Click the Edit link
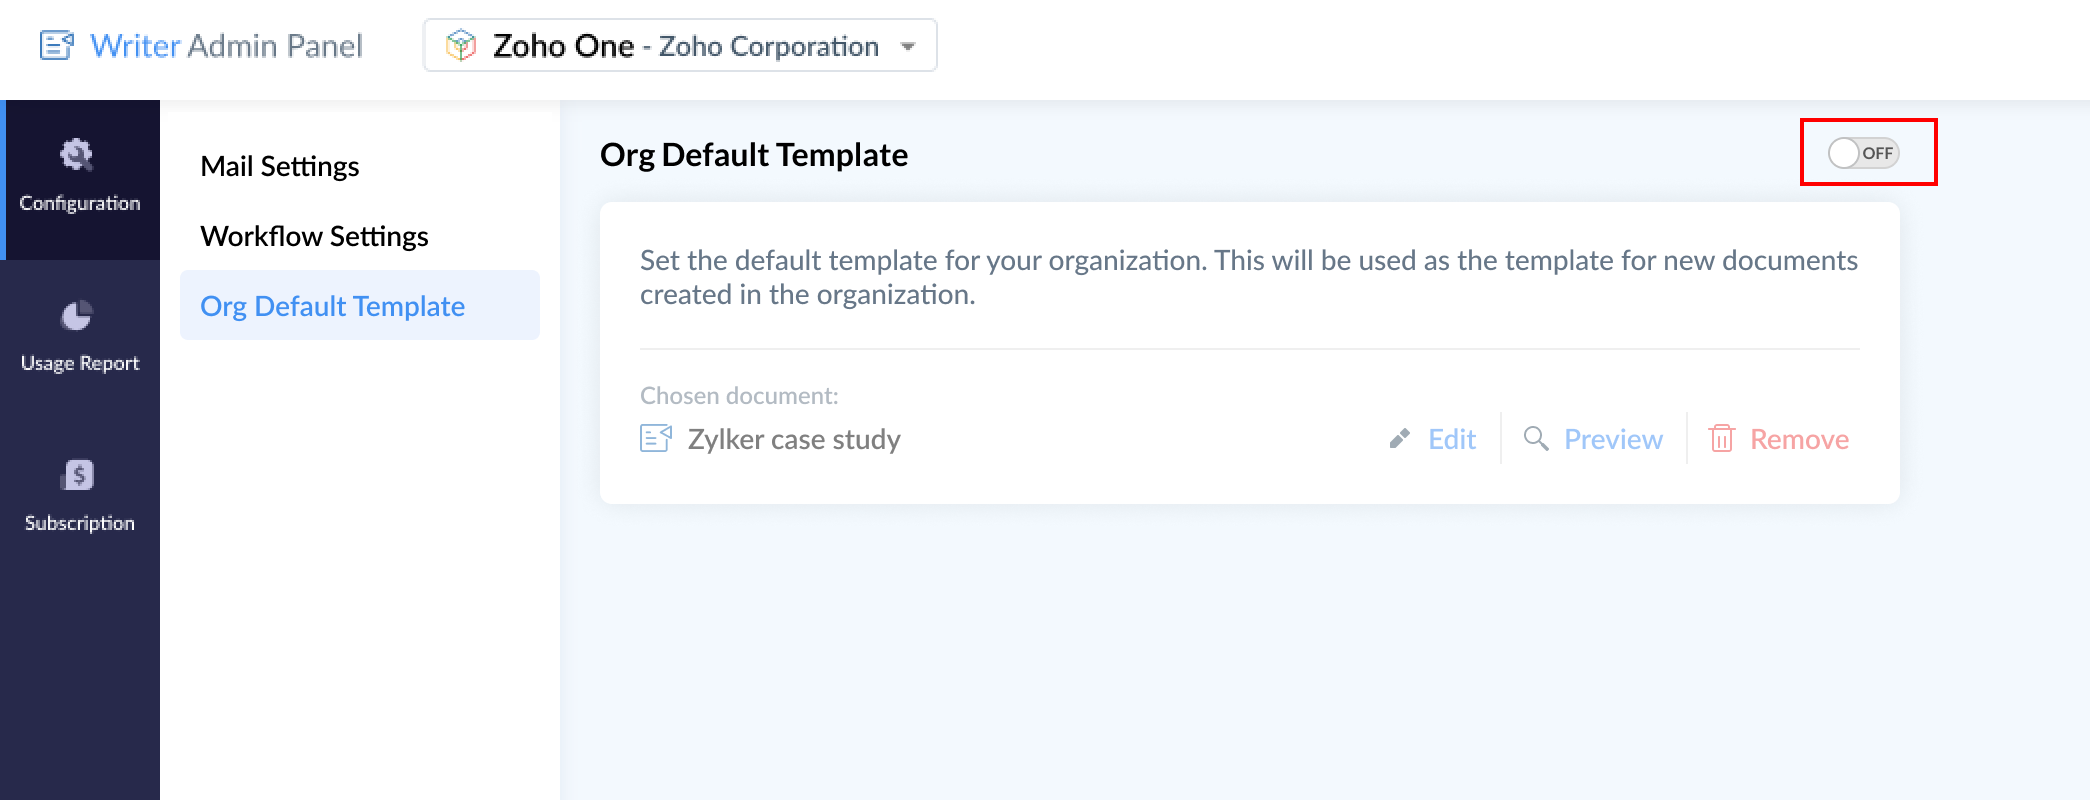This screenshot has height=800, width=2090. (x=1452, y=439)
